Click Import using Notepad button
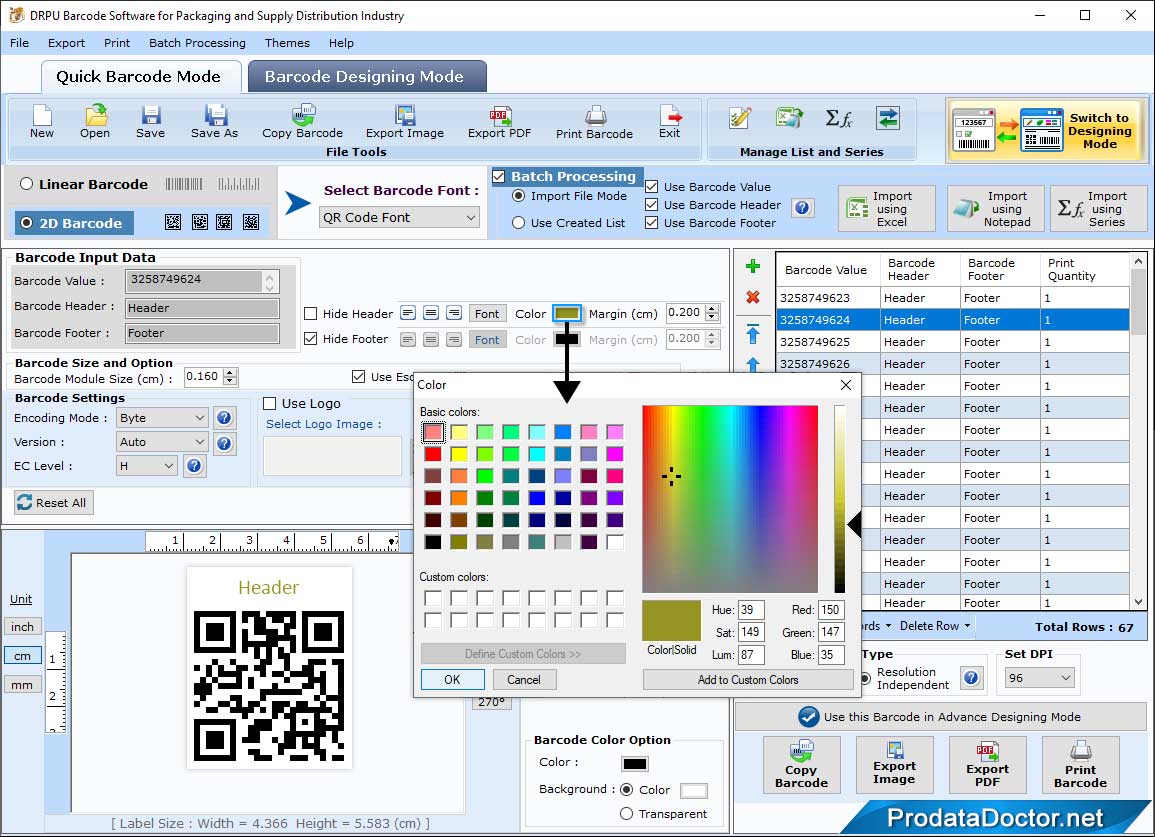Image resolution: width=1155 pixels, height=837 pixels. 996,209
